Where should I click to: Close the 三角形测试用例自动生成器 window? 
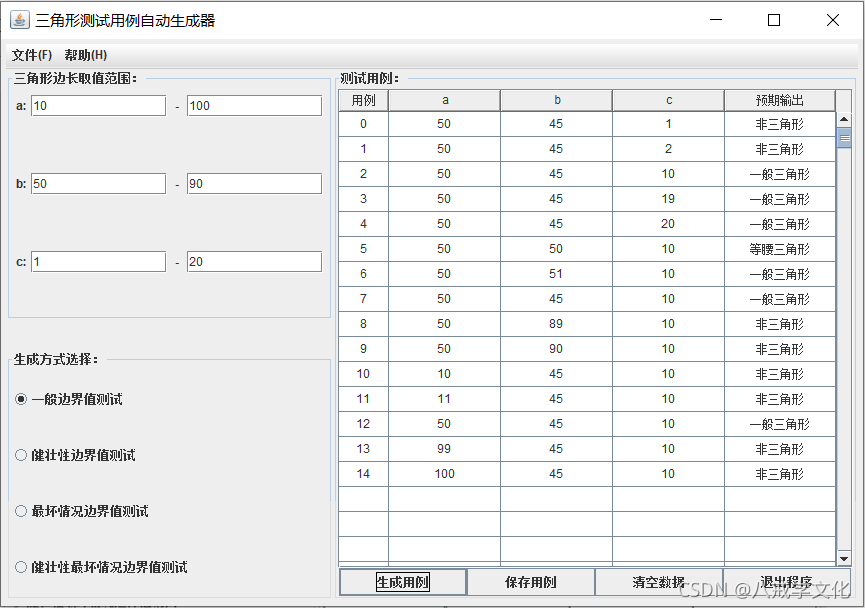(832, 20)
